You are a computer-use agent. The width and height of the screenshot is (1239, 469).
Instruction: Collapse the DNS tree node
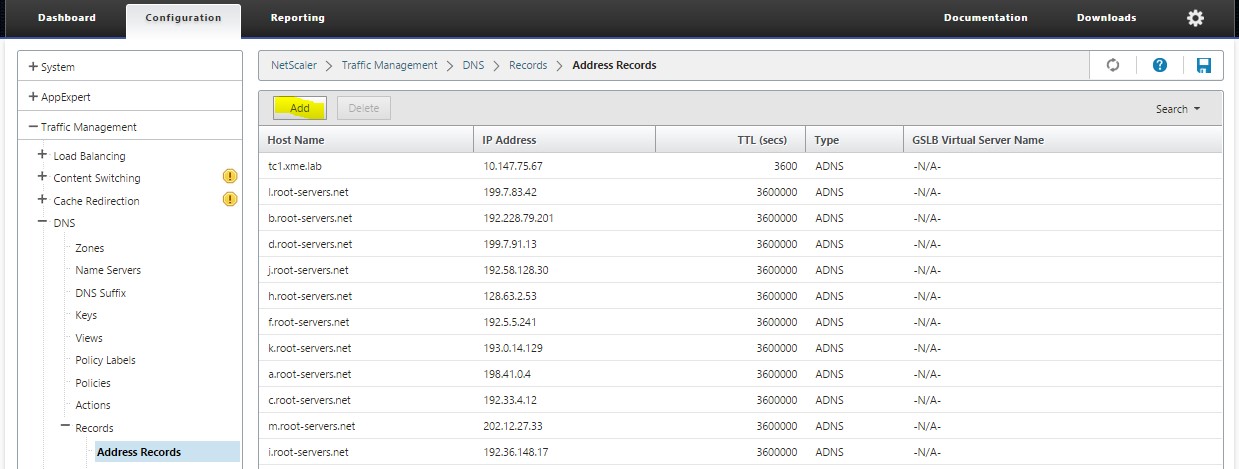pyautogui.click(x=42, y=223)
